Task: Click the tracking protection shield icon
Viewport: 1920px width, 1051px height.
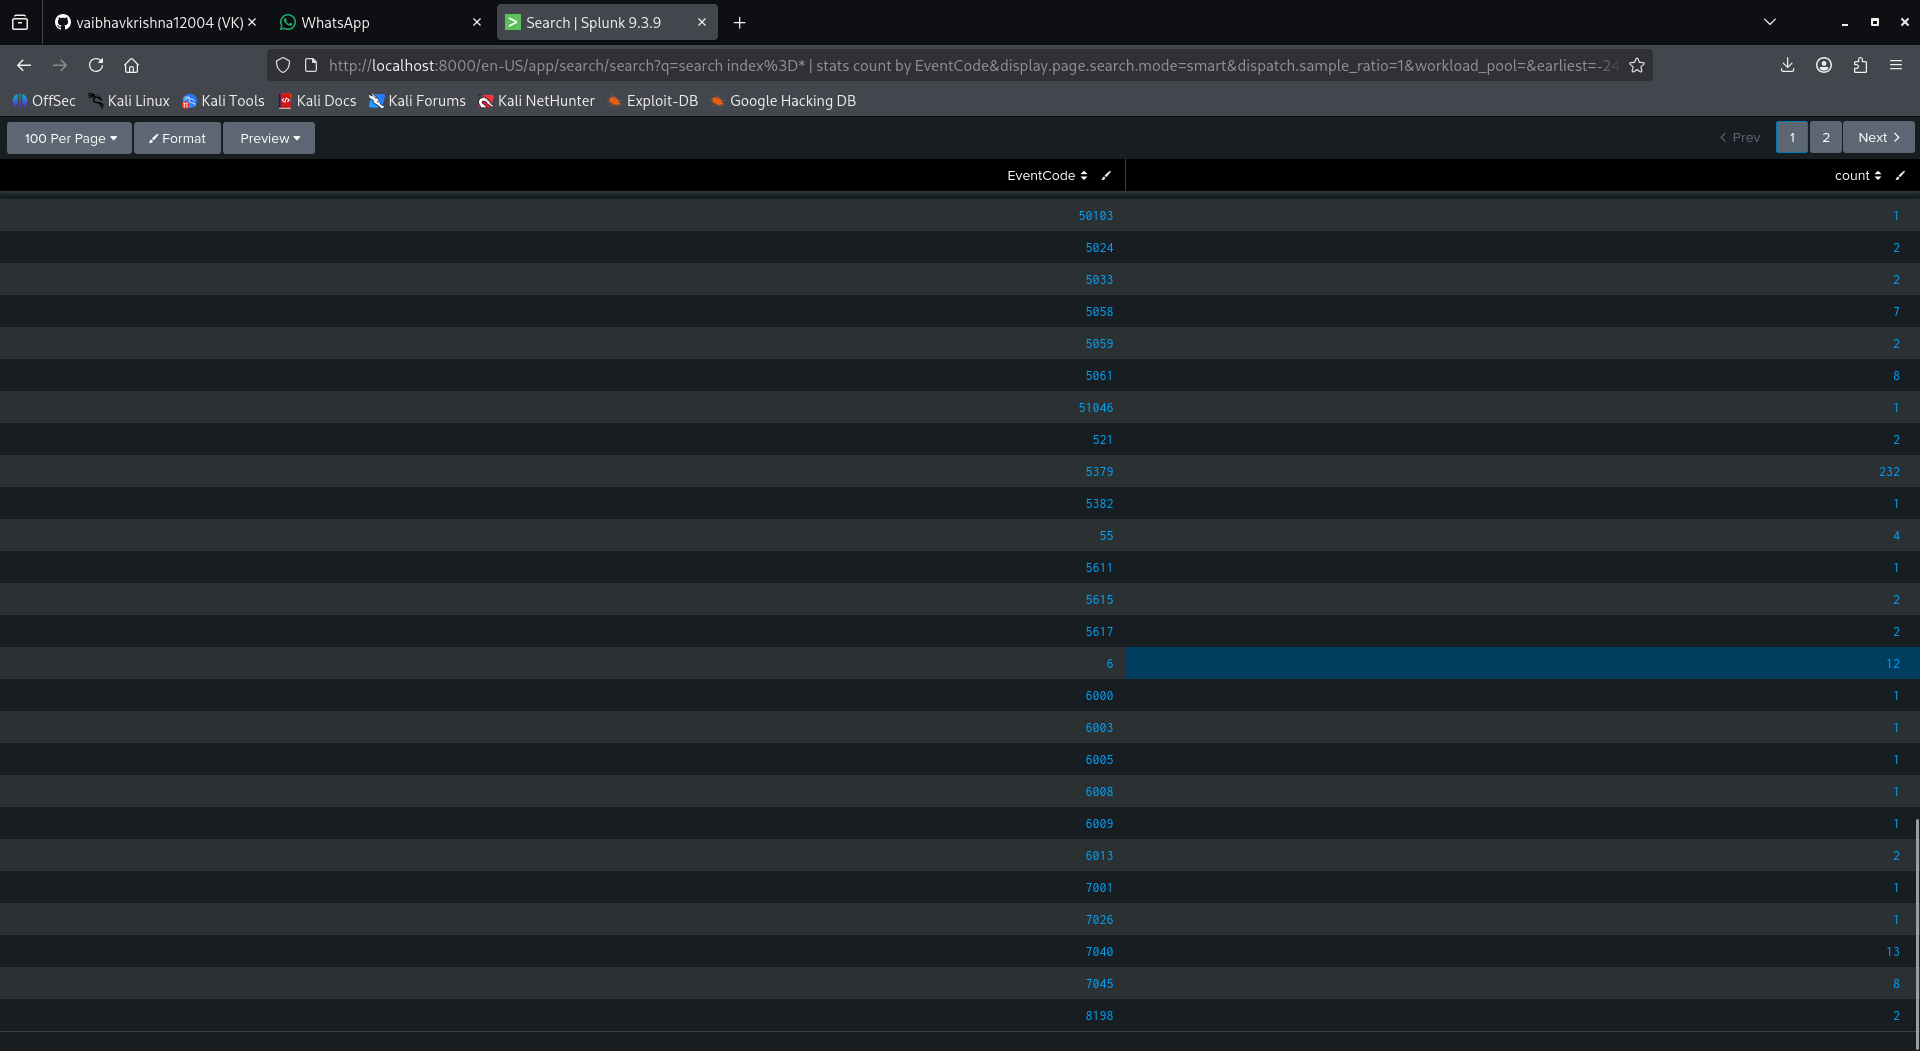Action: (283, 65)
